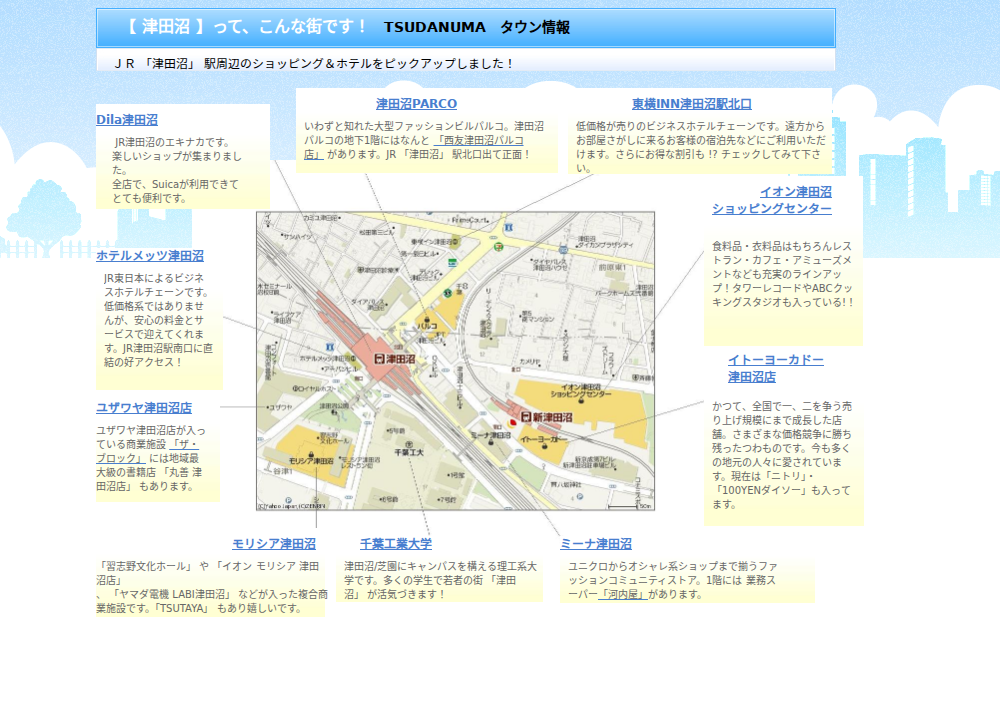1000x721 pixels.
Task: Click the TSUDANUMA タウン情報 header text
Action: [x=476, y=27]
